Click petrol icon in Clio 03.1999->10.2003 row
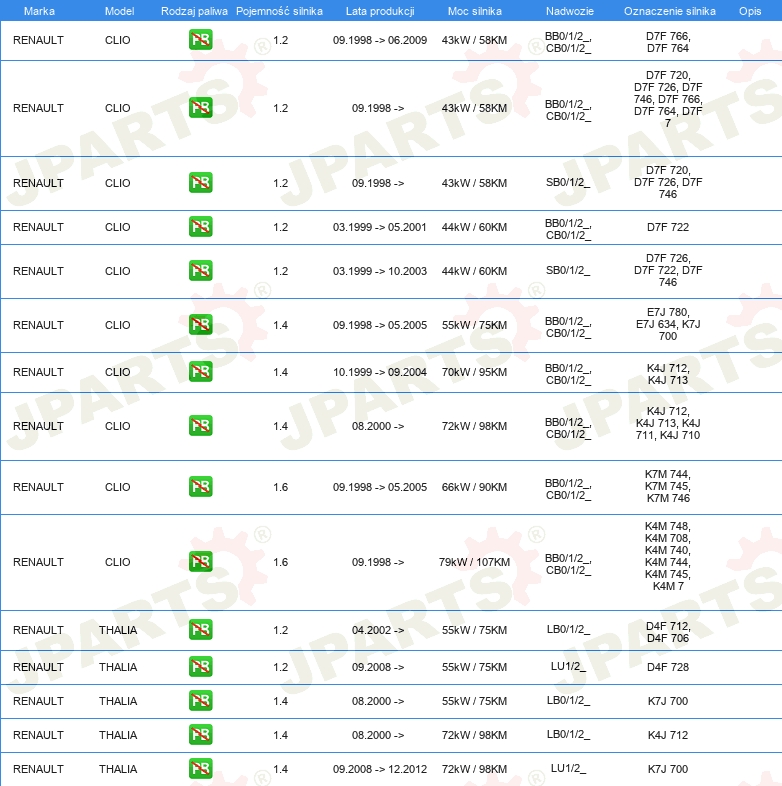Screen dimensions: 782x786 (201, 271)
